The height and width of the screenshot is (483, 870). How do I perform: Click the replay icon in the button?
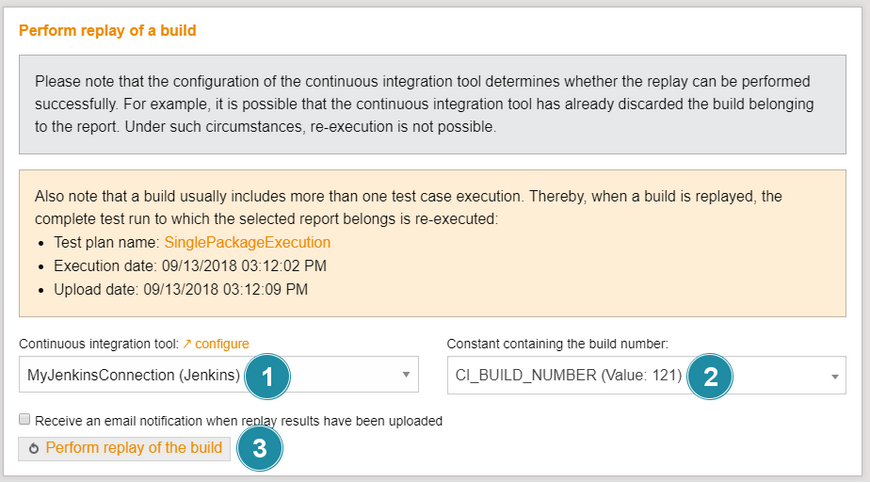(x=34, y=448)
